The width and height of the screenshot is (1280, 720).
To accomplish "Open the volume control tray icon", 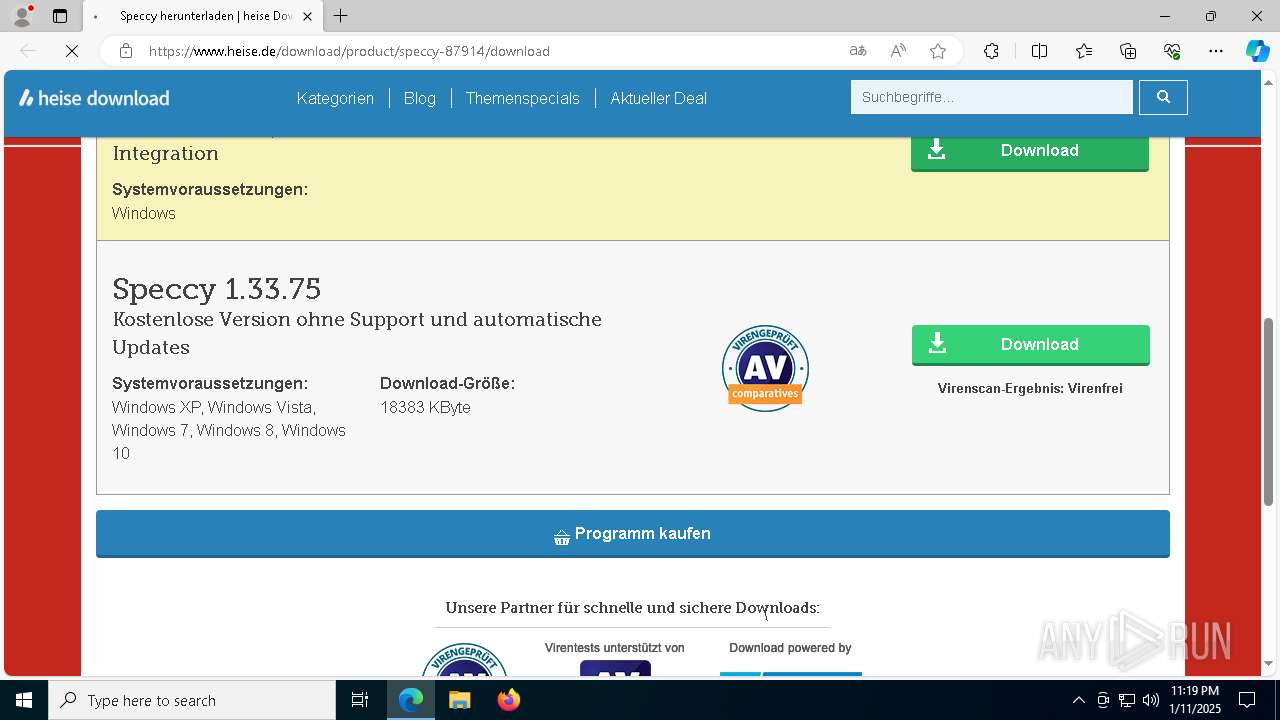I will tap(1151, 700).
